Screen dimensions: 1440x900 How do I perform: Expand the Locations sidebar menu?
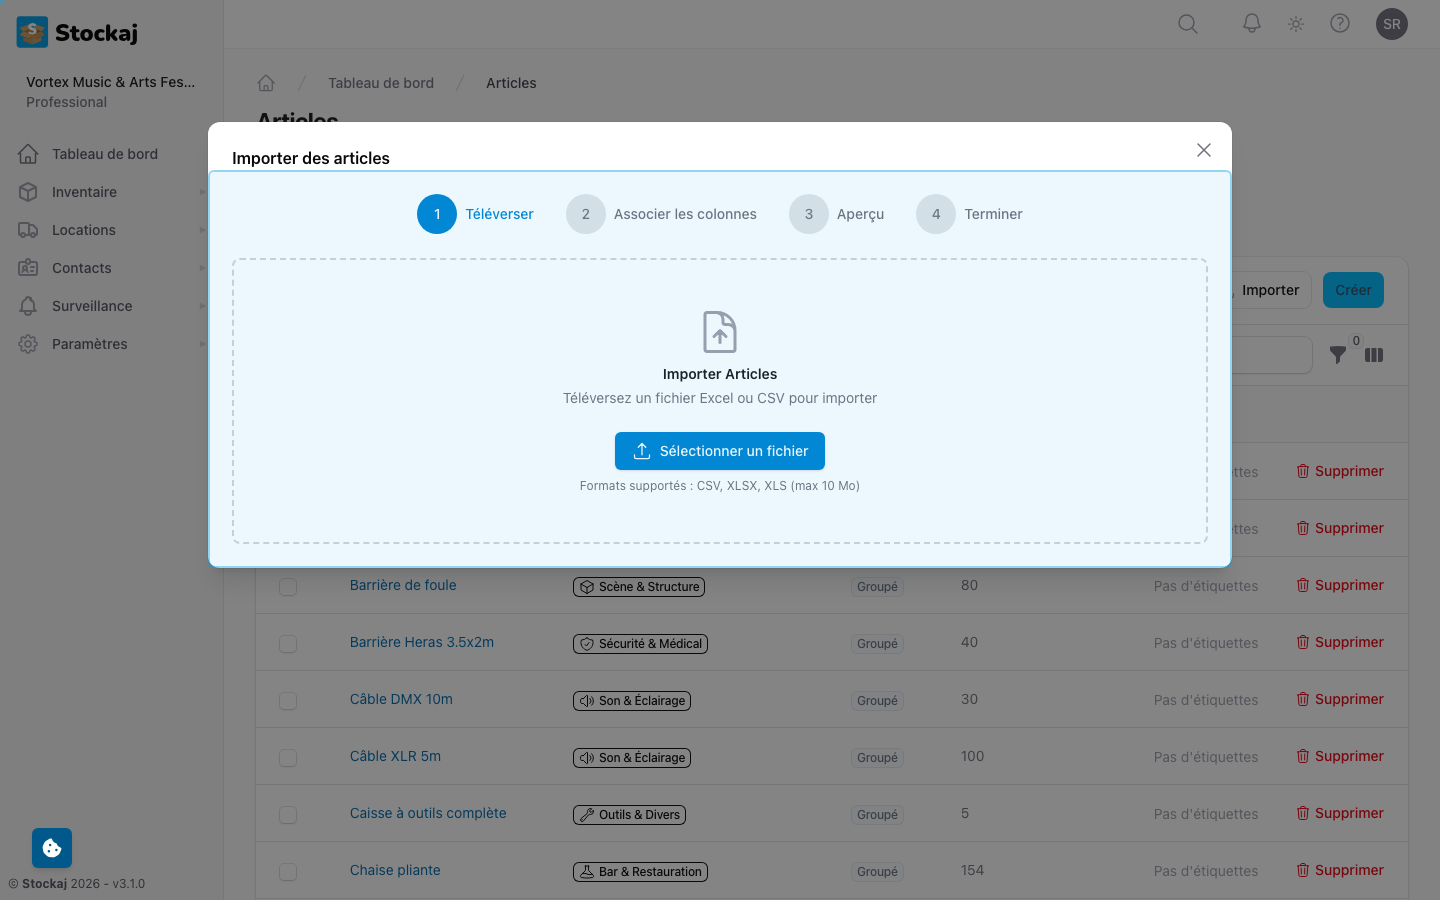click(x=84, y=230)
